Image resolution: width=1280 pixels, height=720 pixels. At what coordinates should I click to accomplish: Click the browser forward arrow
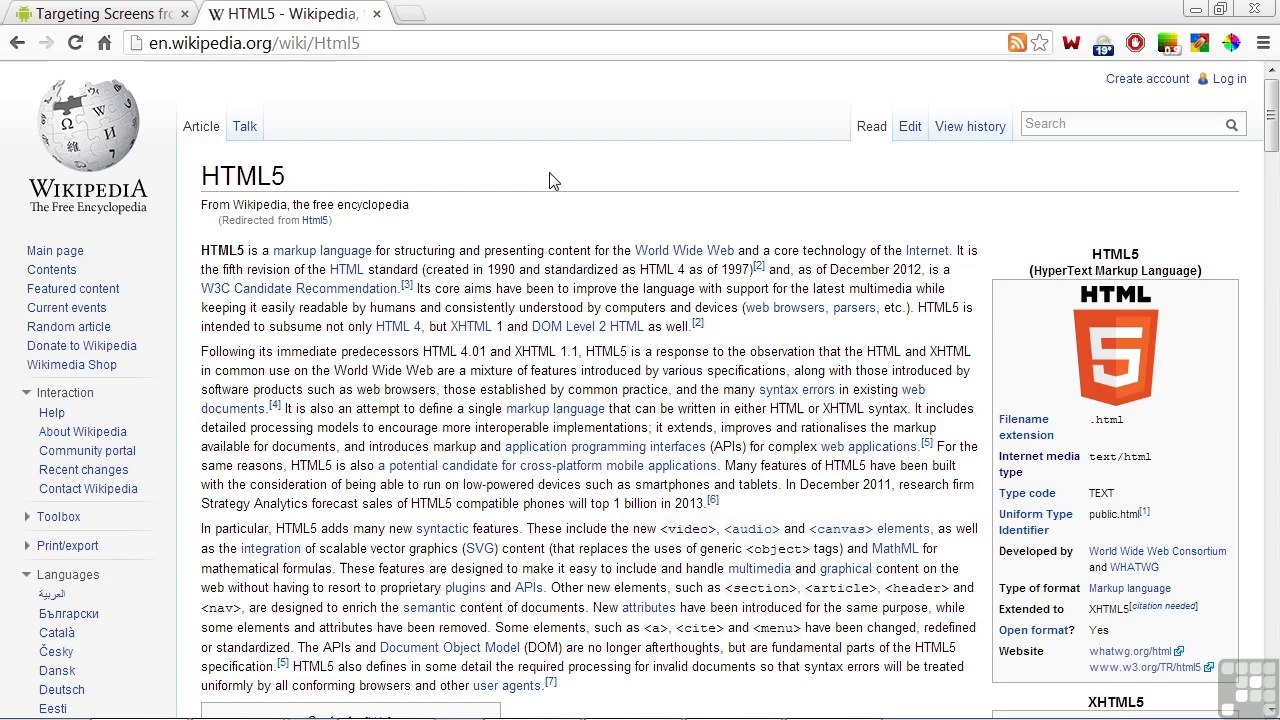[46, 43]
